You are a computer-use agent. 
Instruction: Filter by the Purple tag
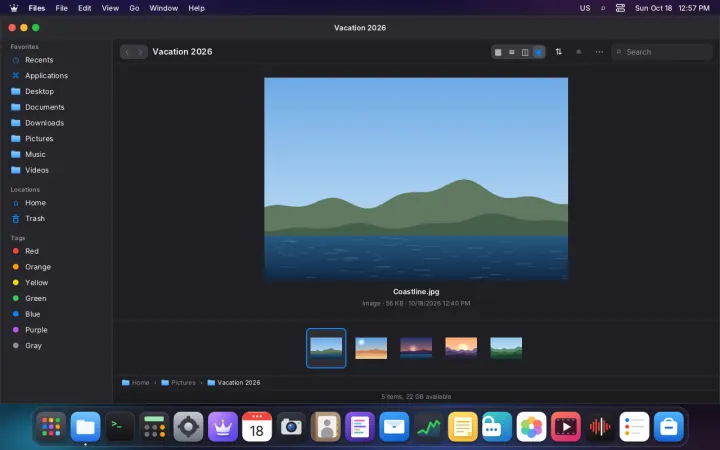pos(56,330)
